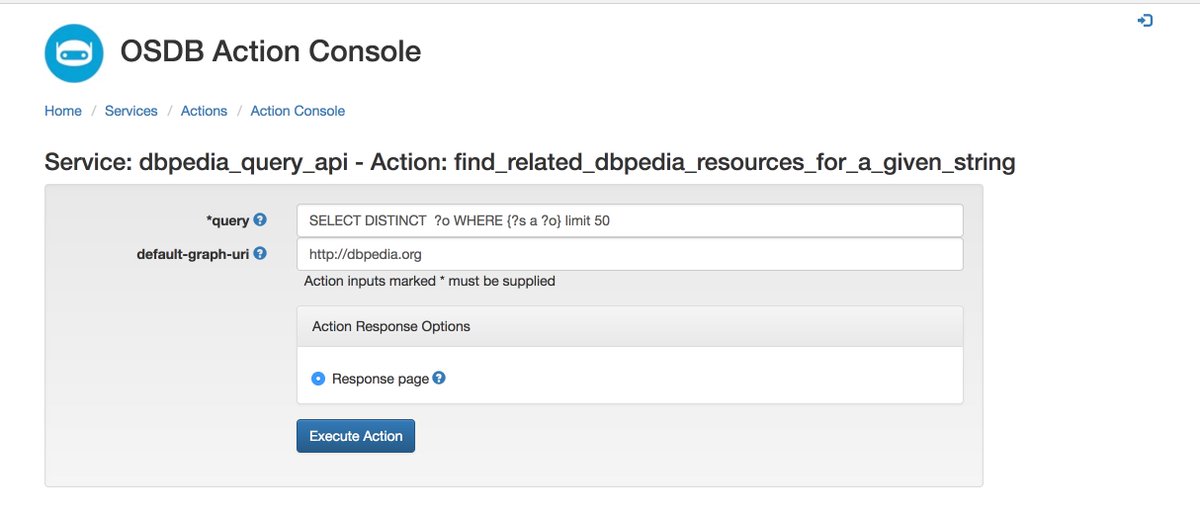The width and height of the screenshot is (1200, 516).
Task: Focus the default-graph-uri input field
Action: pyautogui.click(x=630, y=254)
